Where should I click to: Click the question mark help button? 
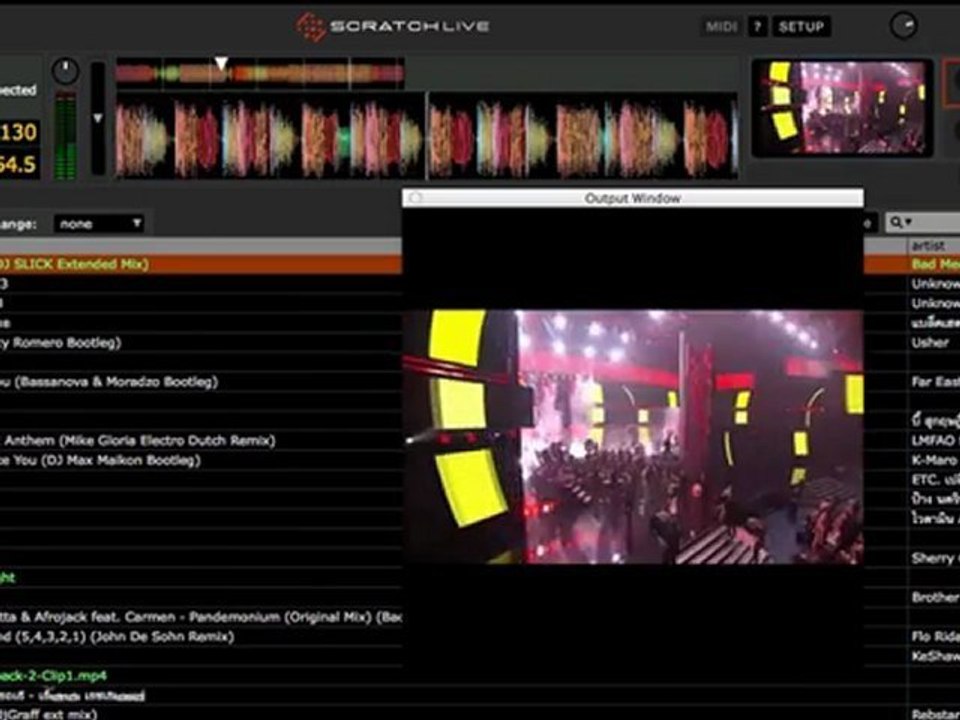click(759, 27)
